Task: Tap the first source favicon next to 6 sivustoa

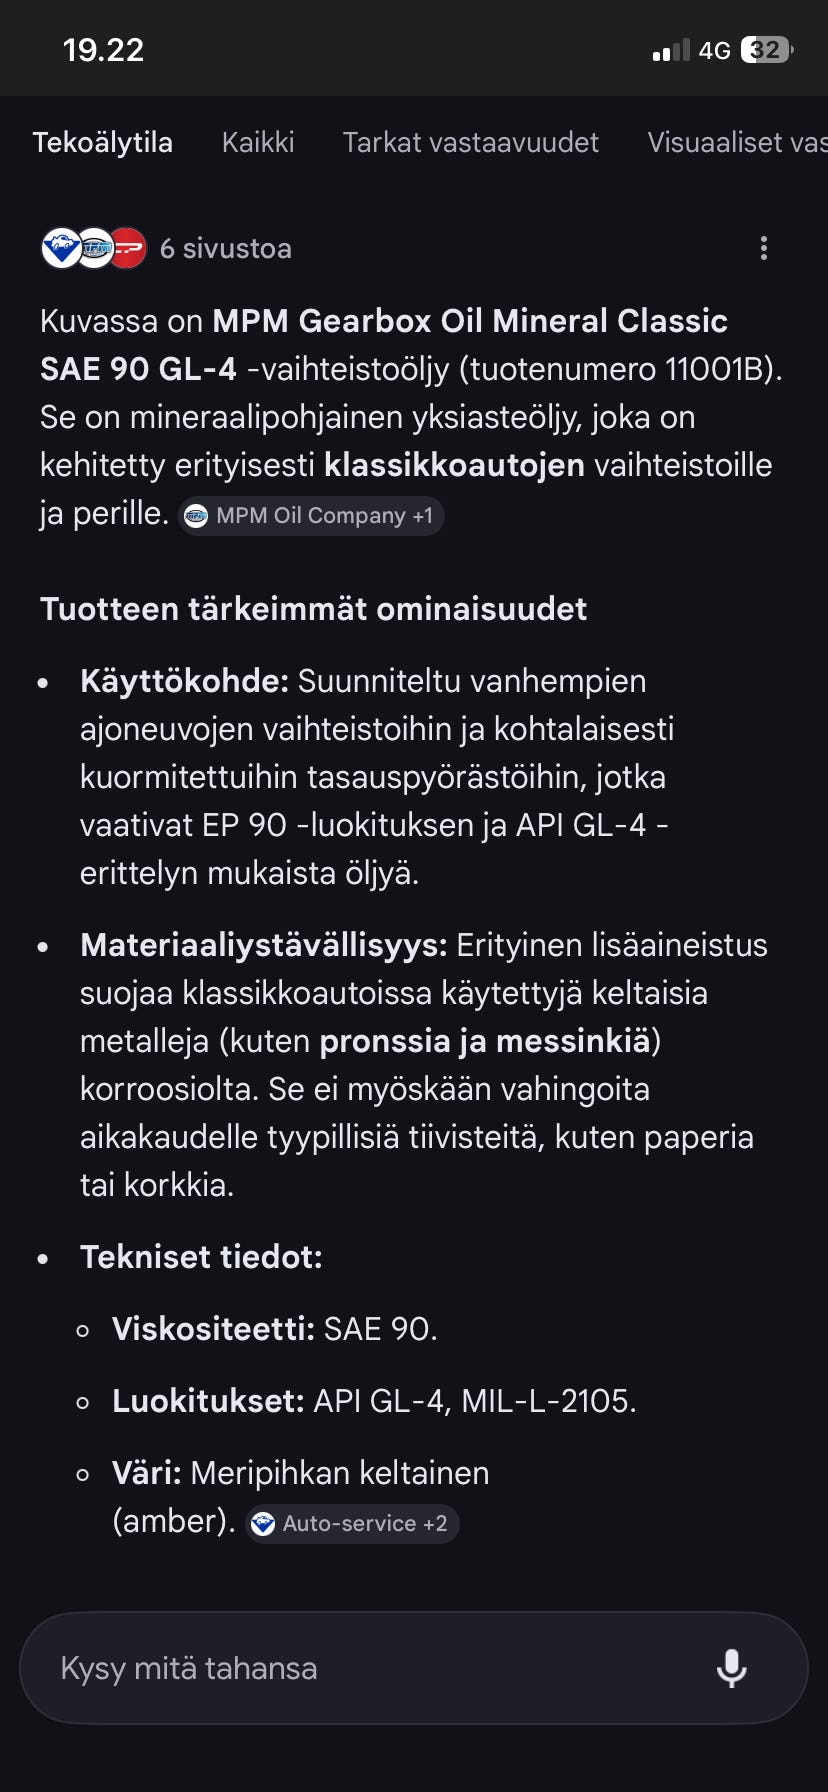Action: tap(62, 248)
